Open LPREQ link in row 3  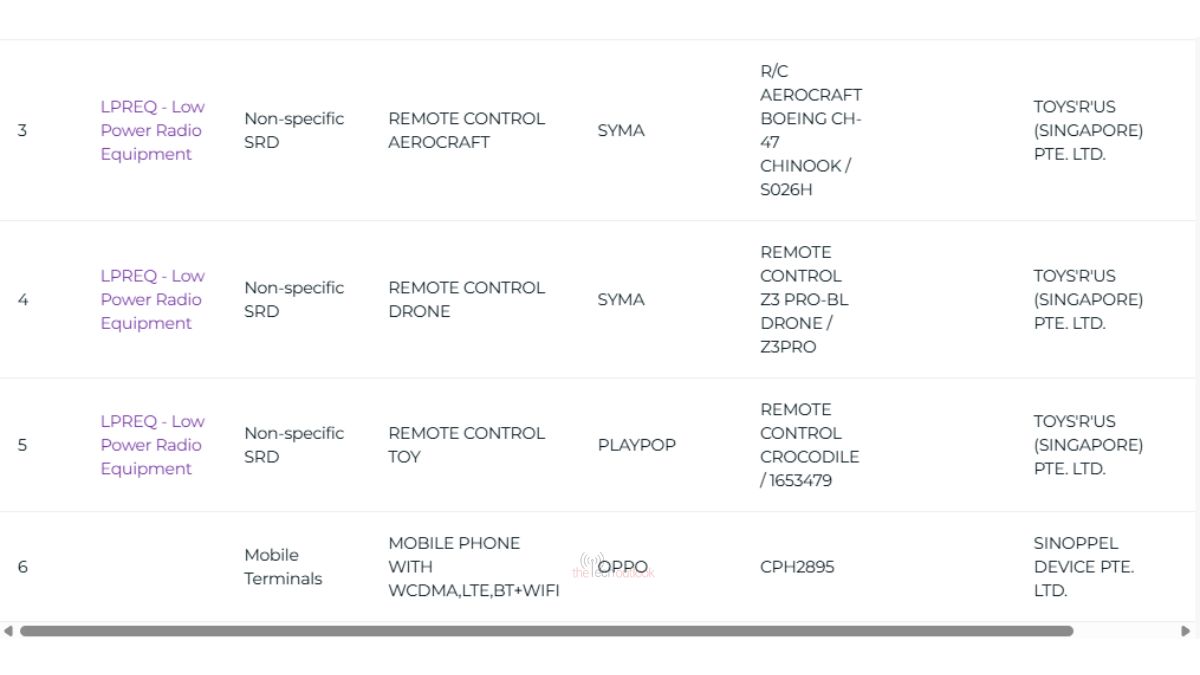152,130
